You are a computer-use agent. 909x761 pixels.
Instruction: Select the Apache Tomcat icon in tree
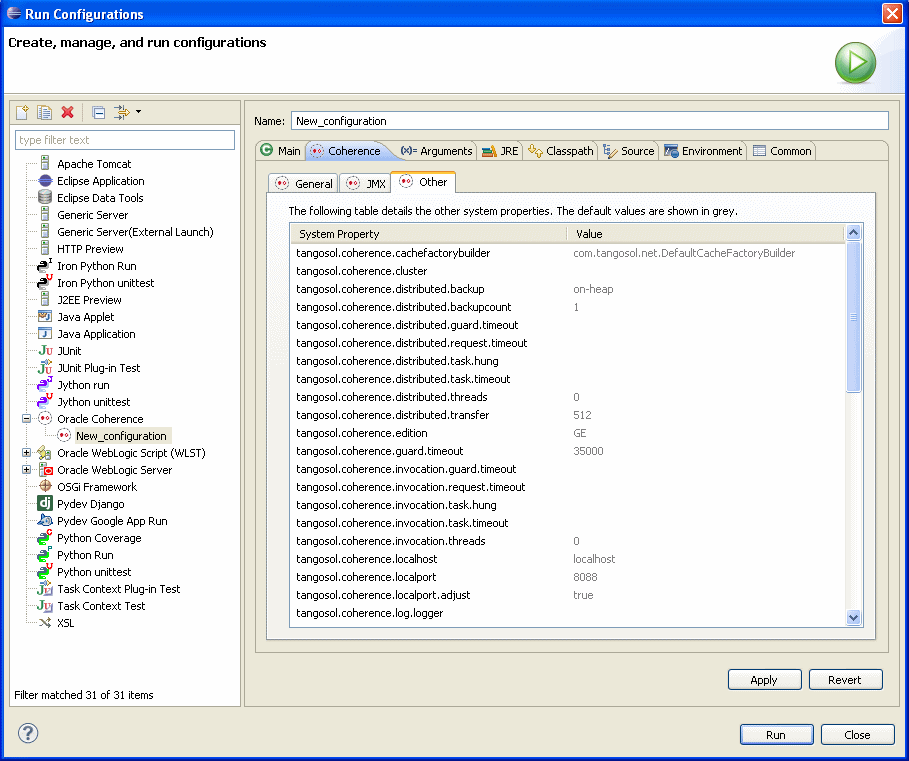point(45,163)
